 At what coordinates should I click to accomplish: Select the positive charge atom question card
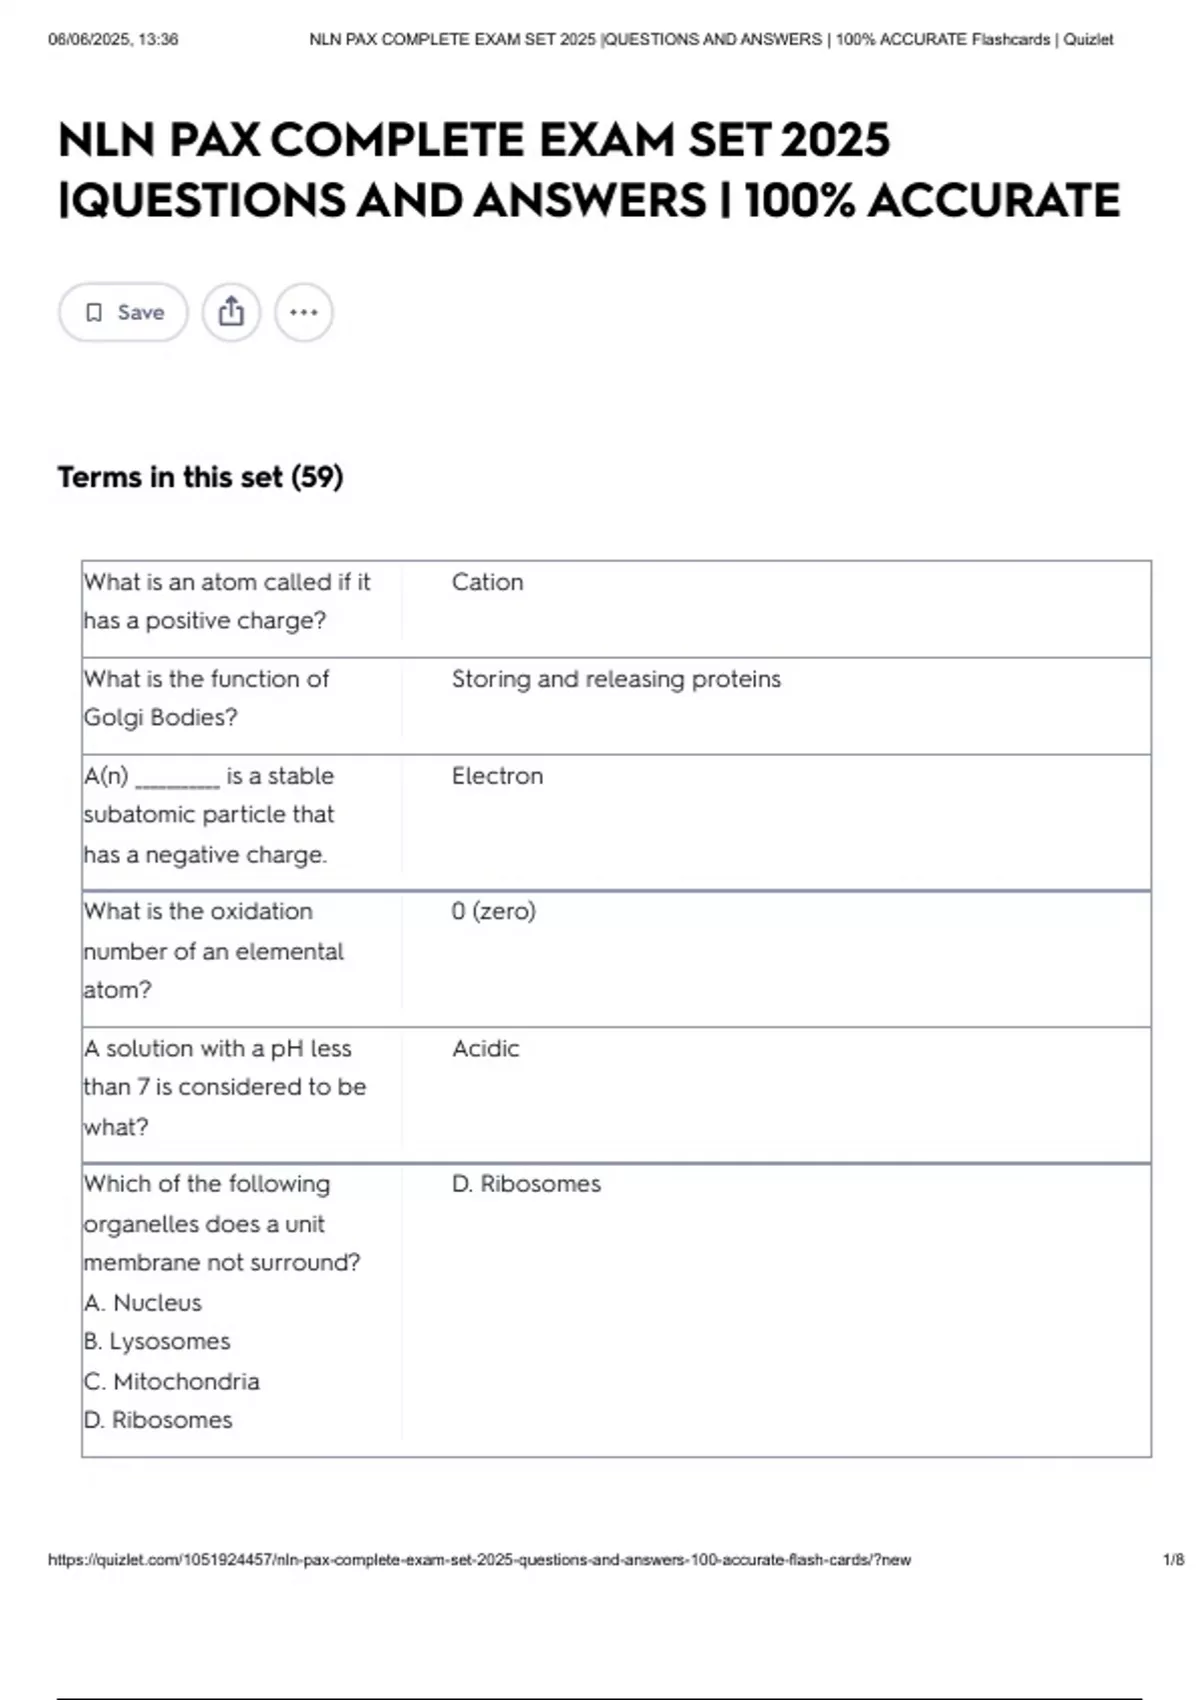[x=227, y=601]
